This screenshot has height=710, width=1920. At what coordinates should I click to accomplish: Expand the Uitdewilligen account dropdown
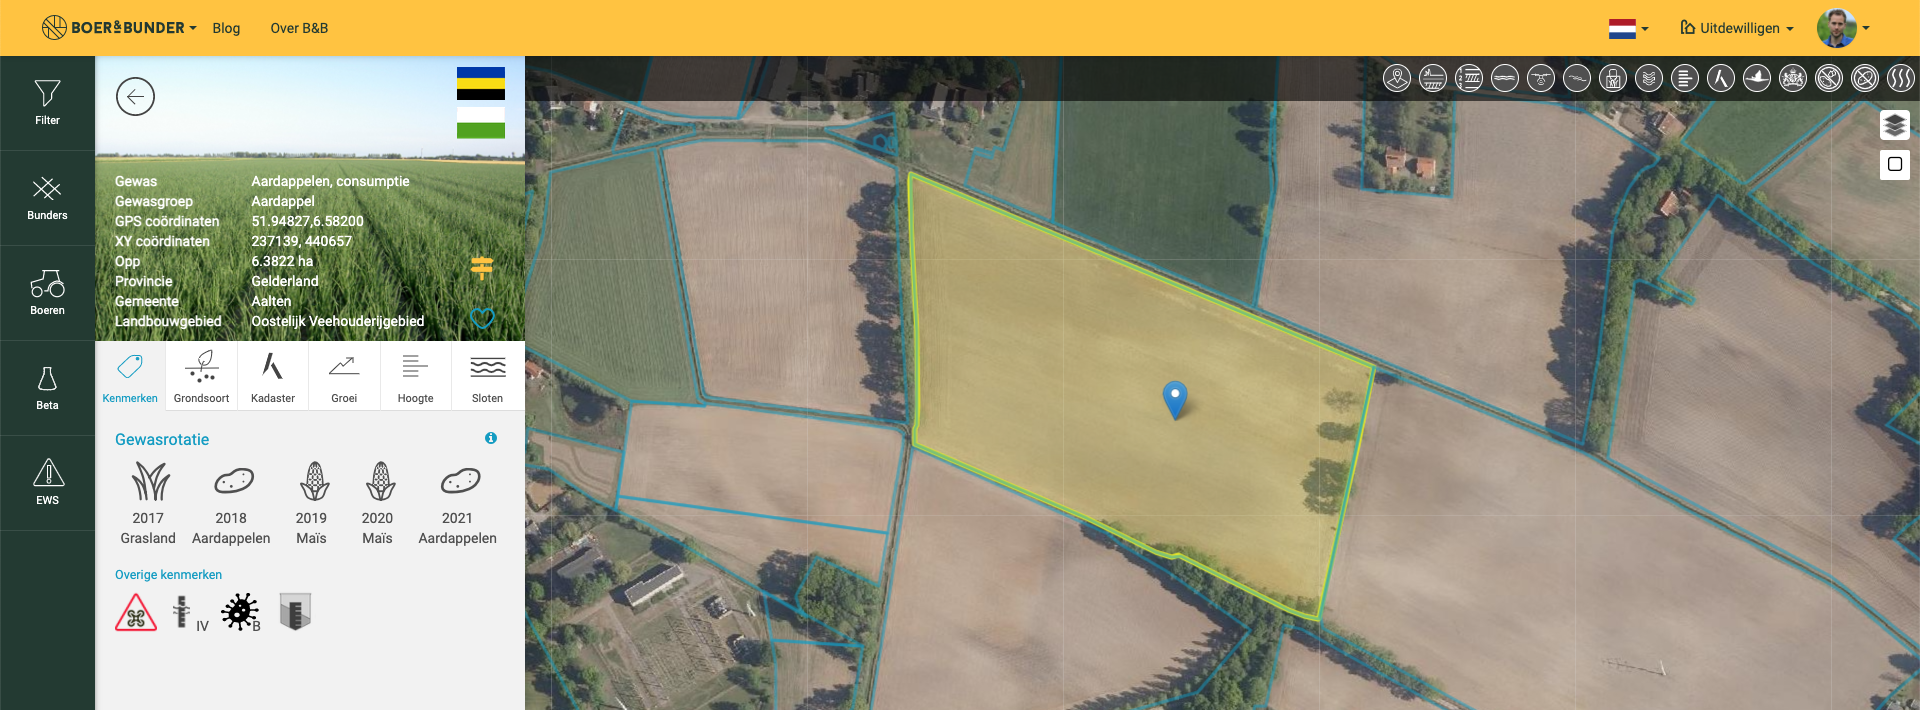click(x=1737, y=28)
